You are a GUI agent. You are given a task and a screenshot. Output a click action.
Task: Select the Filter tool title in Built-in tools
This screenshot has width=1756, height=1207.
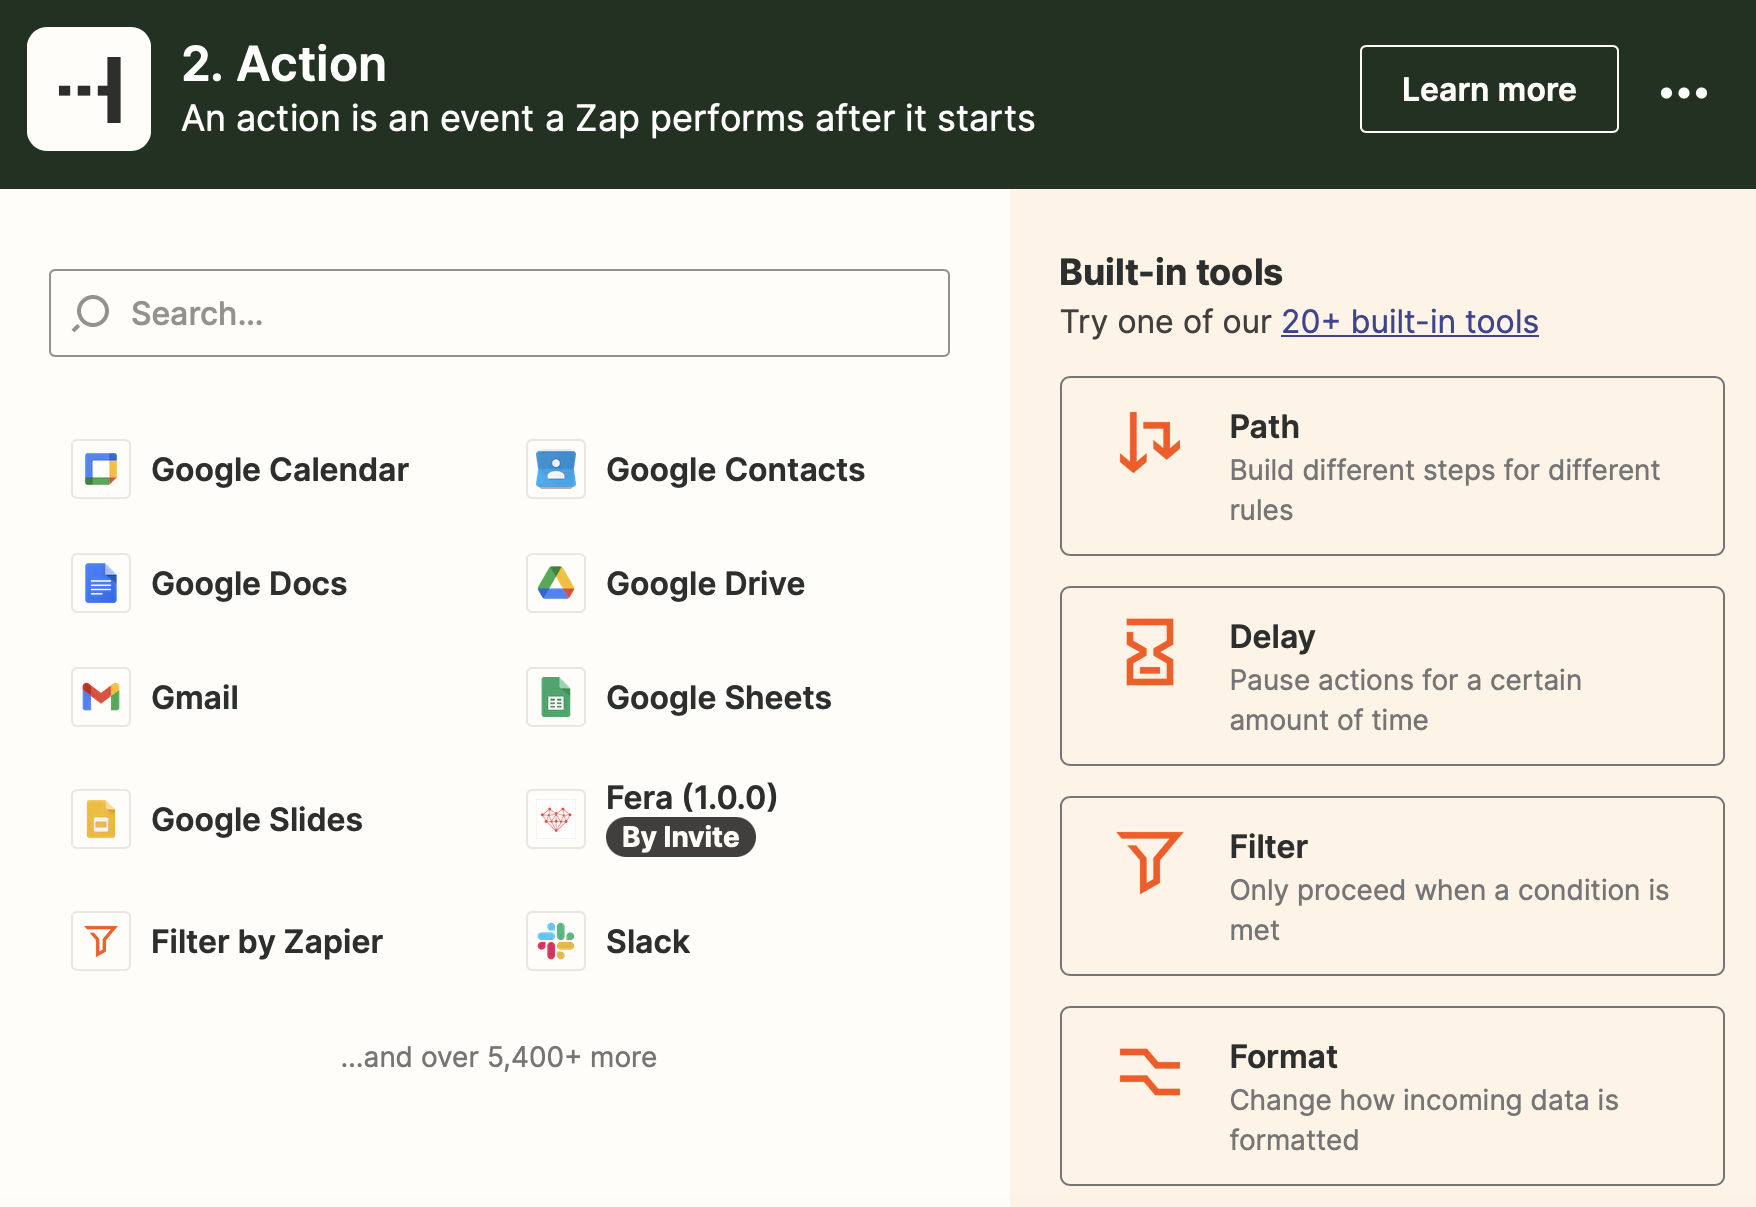click(x=1268, y=846)
